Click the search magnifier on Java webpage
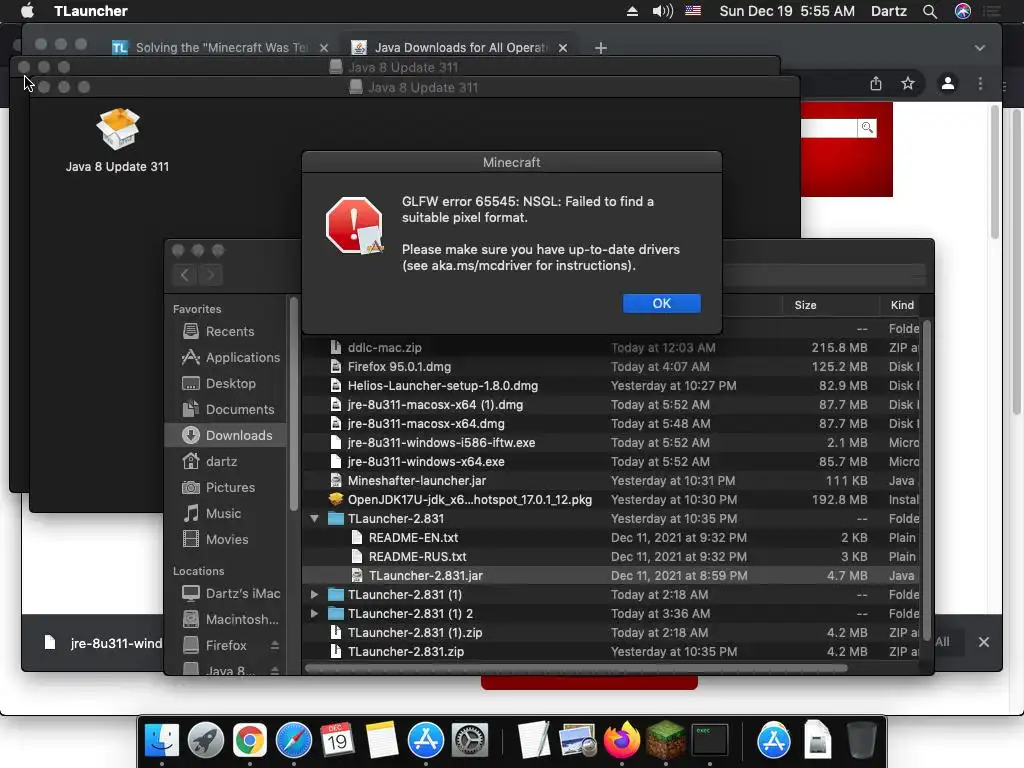This screenshot has width=1024, height=768. [867, 127]
